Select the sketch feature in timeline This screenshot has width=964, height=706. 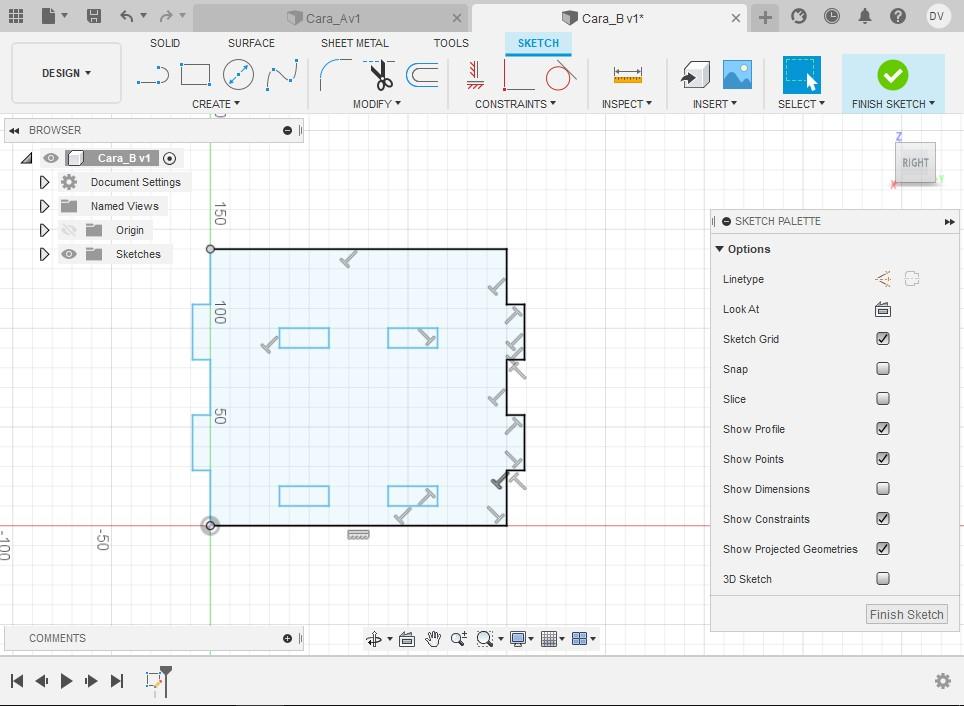tap(154, 680)
